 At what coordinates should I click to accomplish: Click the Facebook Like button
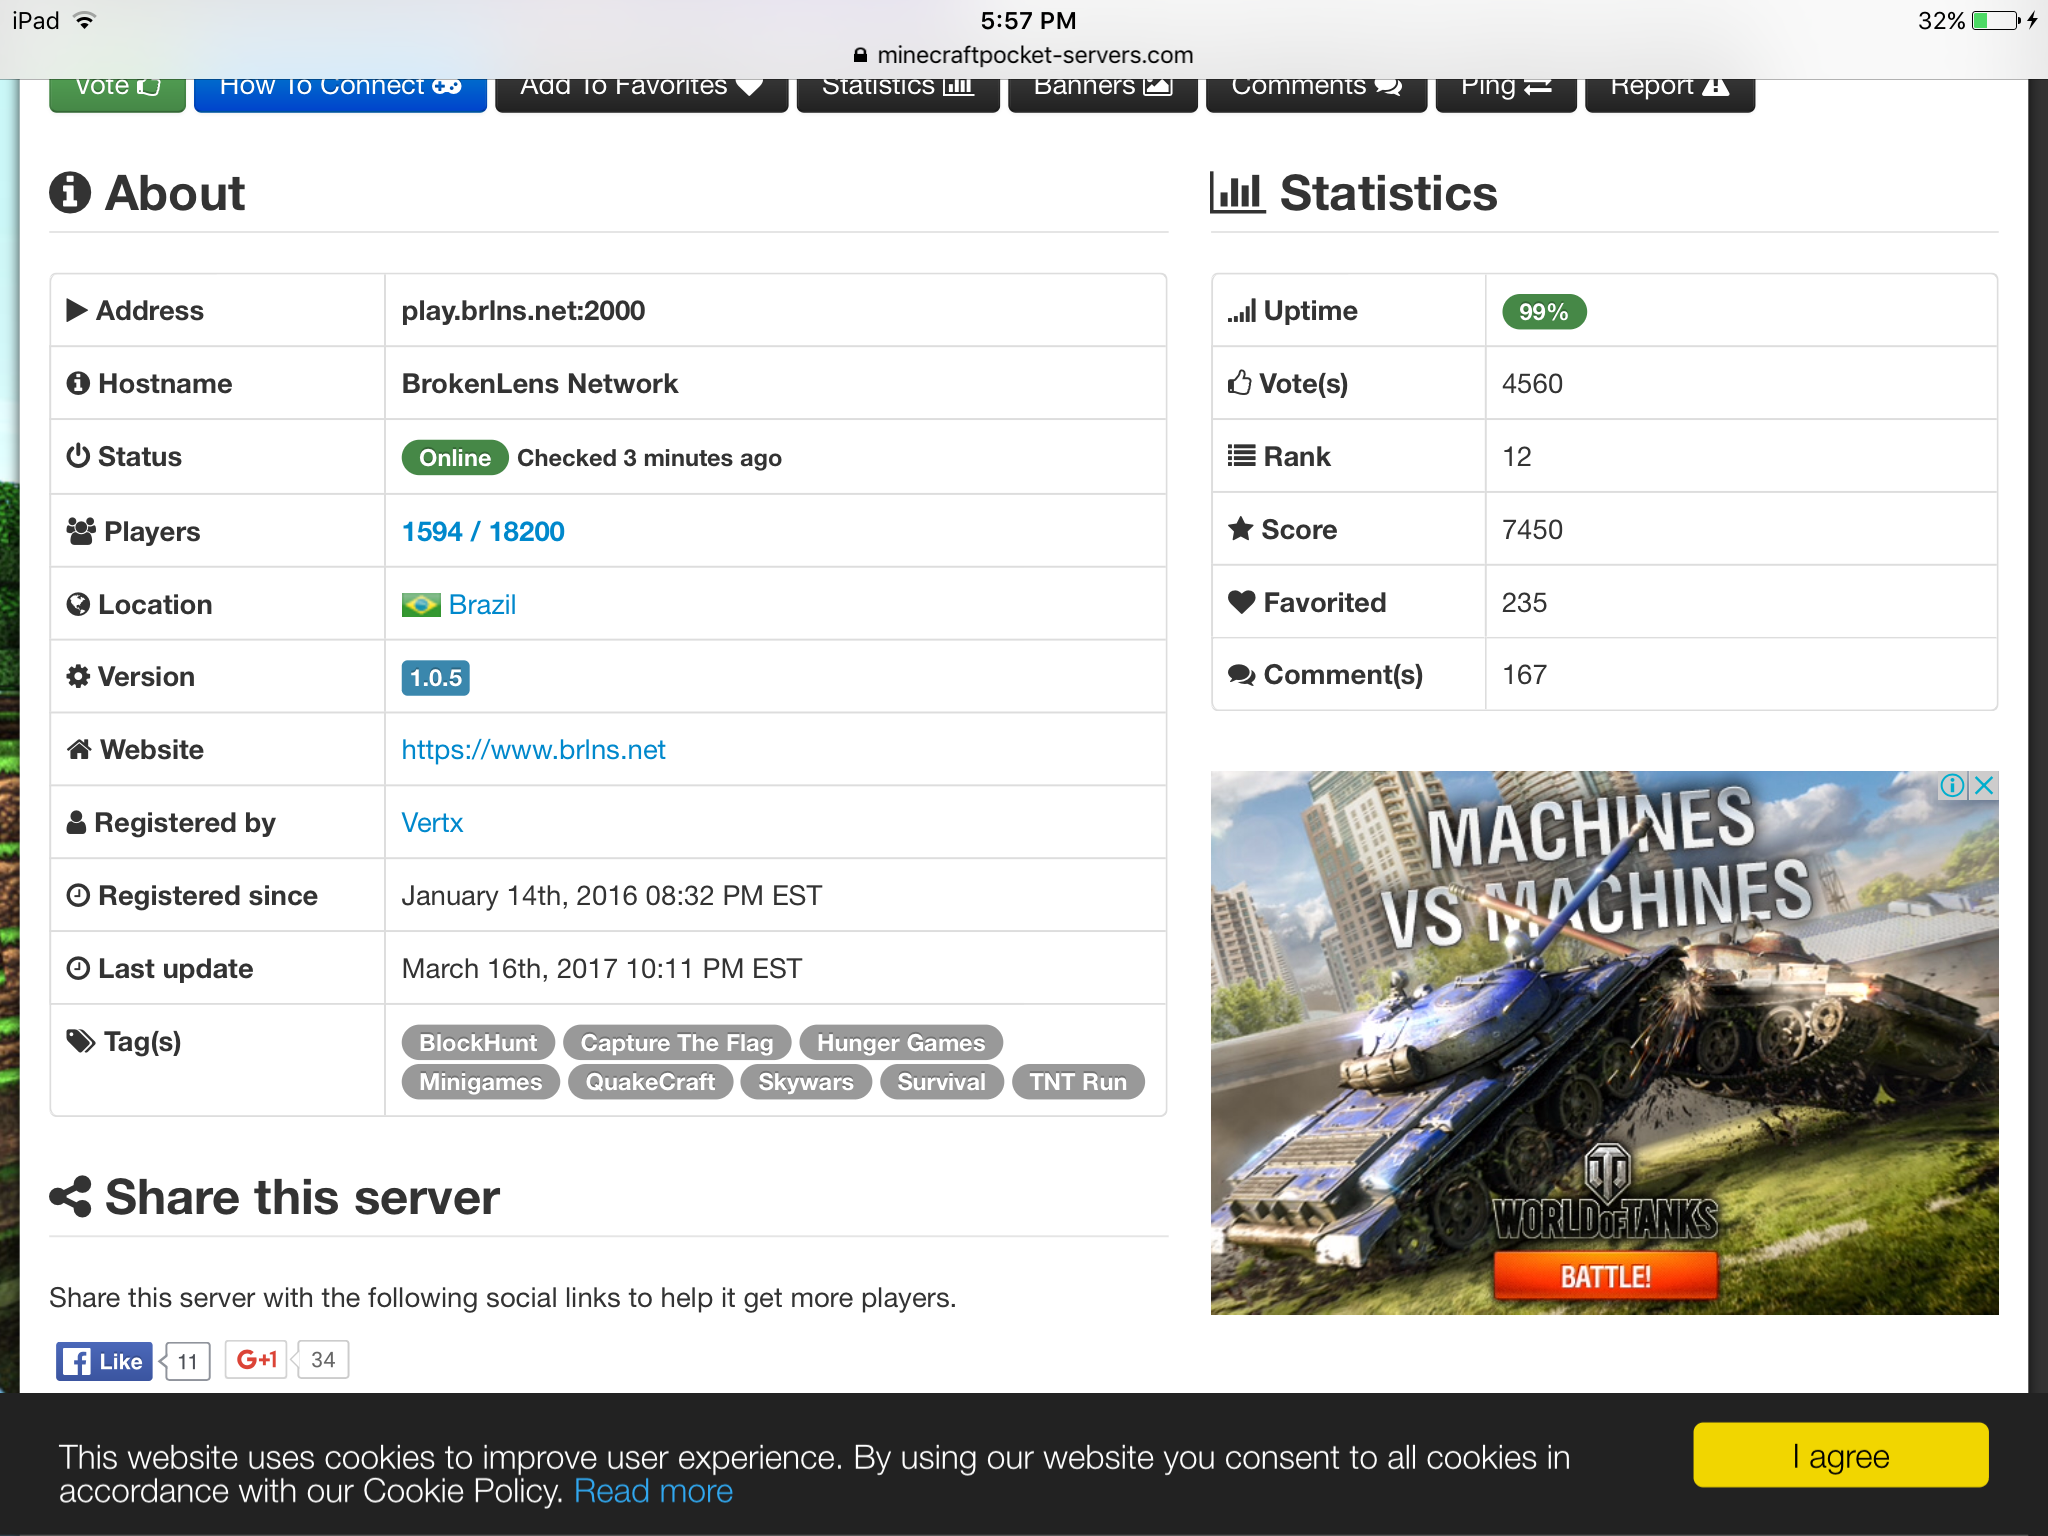pos(104,1361)
